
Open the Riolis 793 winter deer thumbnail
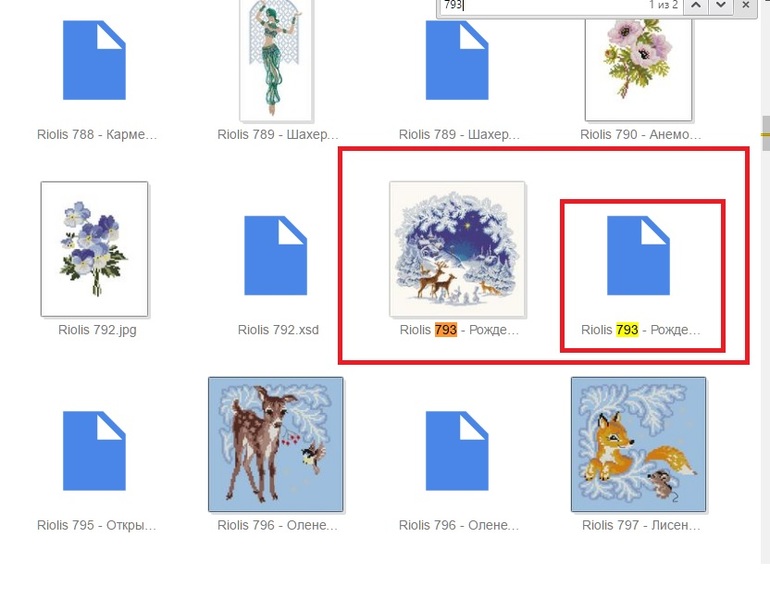tap(457, 249)
